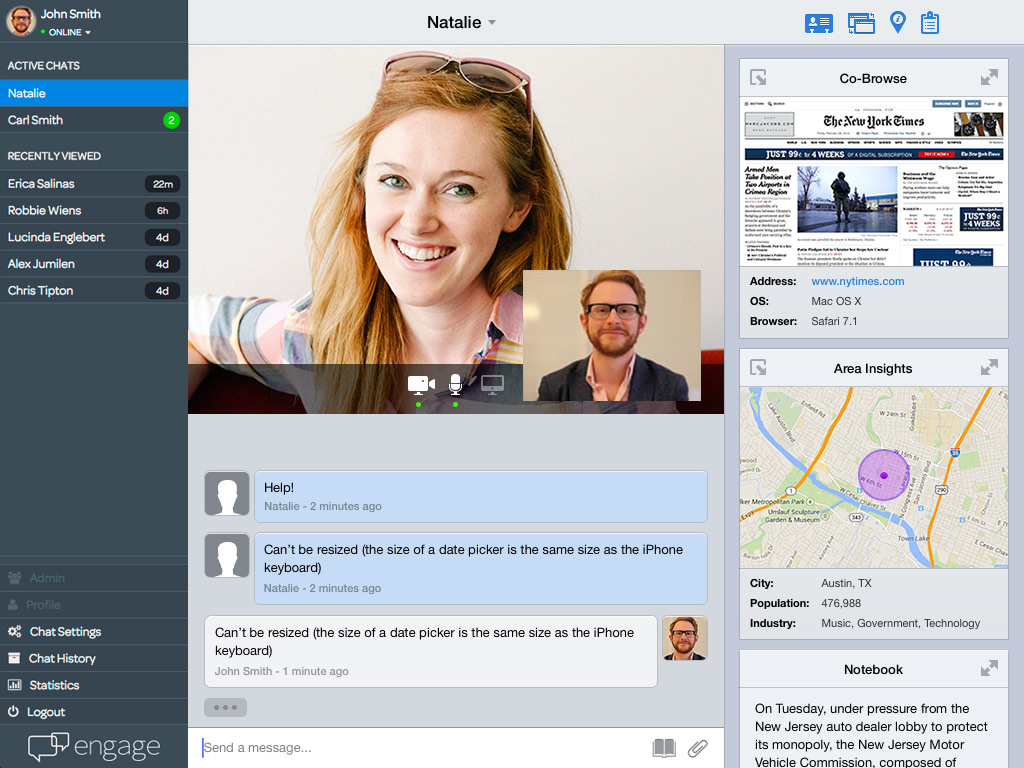Click the clipboard Notebook icon in toolbar

click(x=930, y=21)
